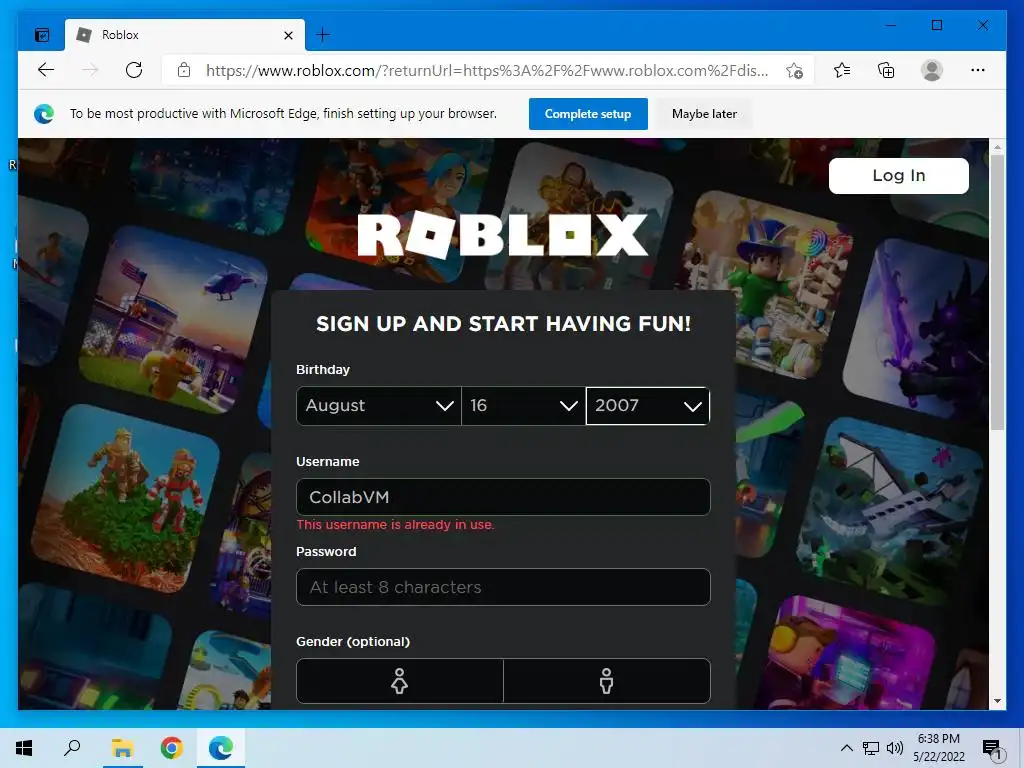Focus the Password field
The width and height of the screenshot is (1024, 768).
click(x=503, y=587)
